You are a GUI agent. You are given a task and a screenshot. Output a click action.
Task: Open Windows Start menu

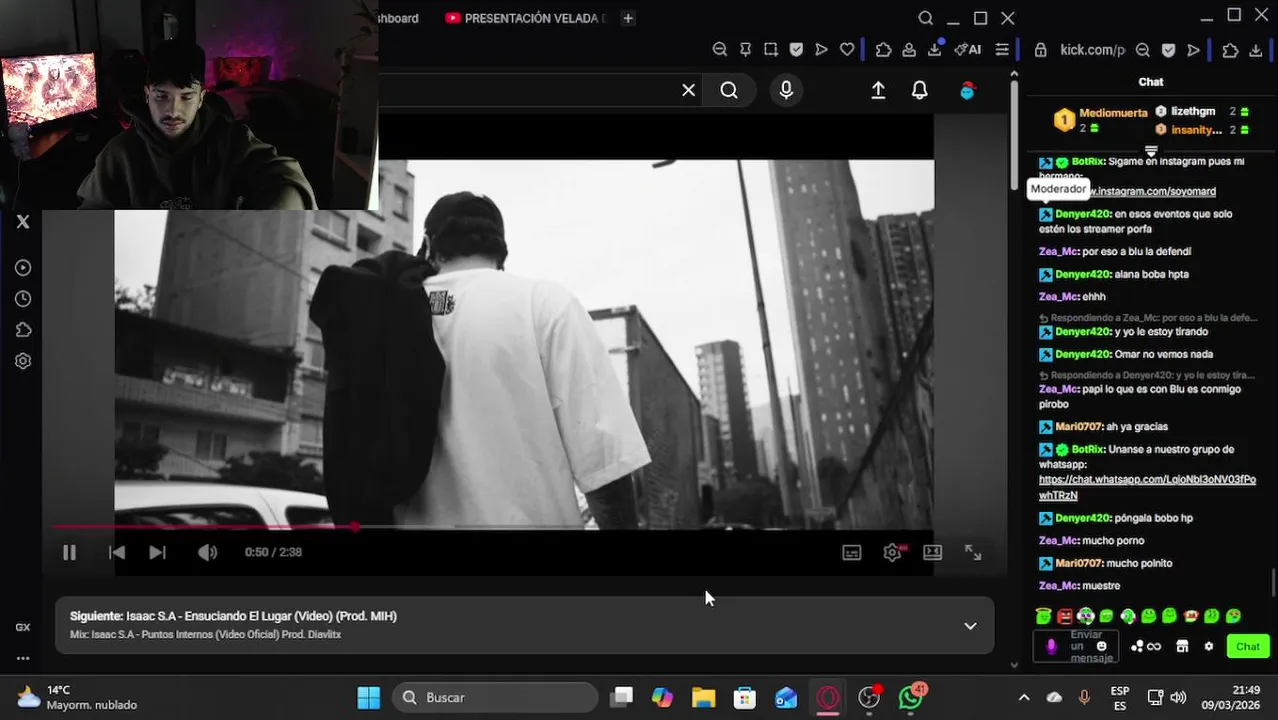(x=369, y=697)
